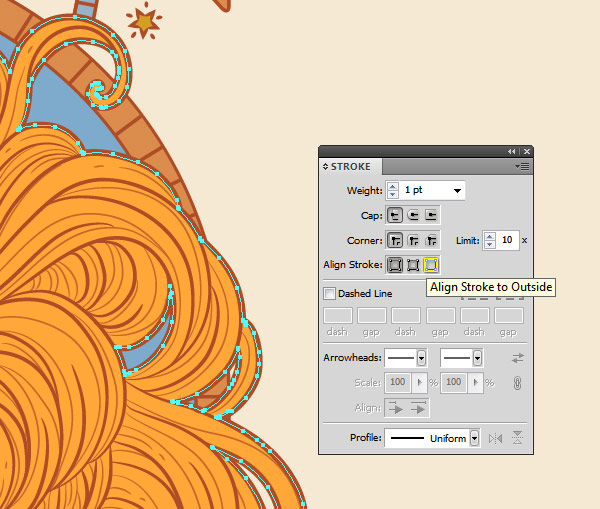Align stroke to center
This screenshot has height=509, width=600.
click(x=396, y=265)
